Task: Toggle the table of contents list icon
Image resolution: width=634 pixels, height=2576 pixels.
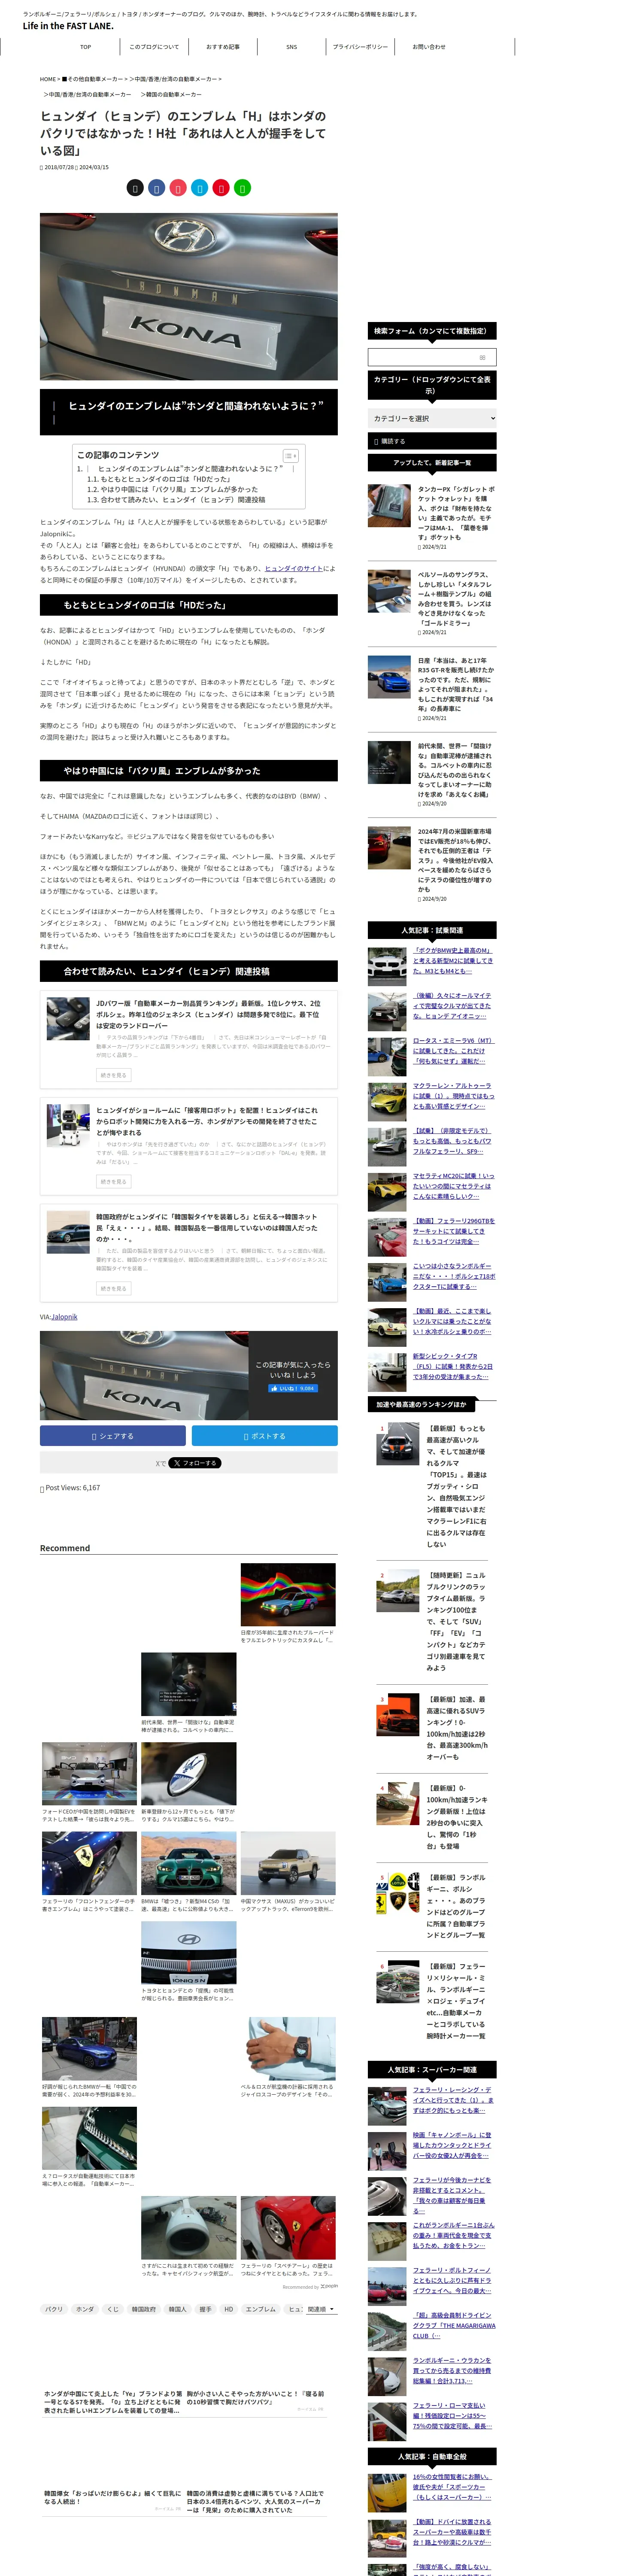Action: (290, 455)
